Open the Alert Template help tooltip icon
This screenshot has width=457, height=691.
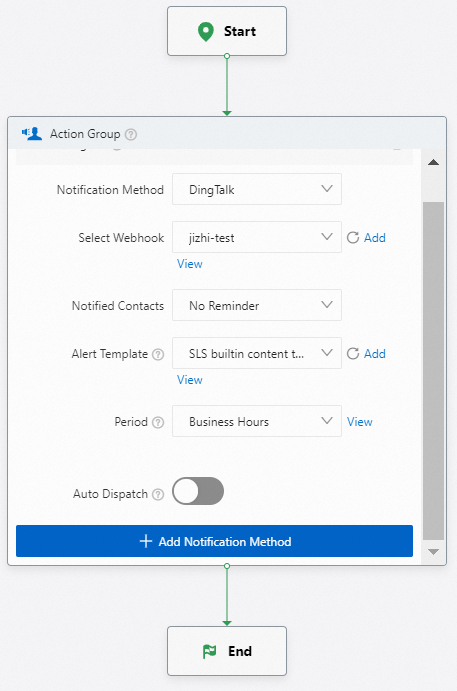[158, 354]
